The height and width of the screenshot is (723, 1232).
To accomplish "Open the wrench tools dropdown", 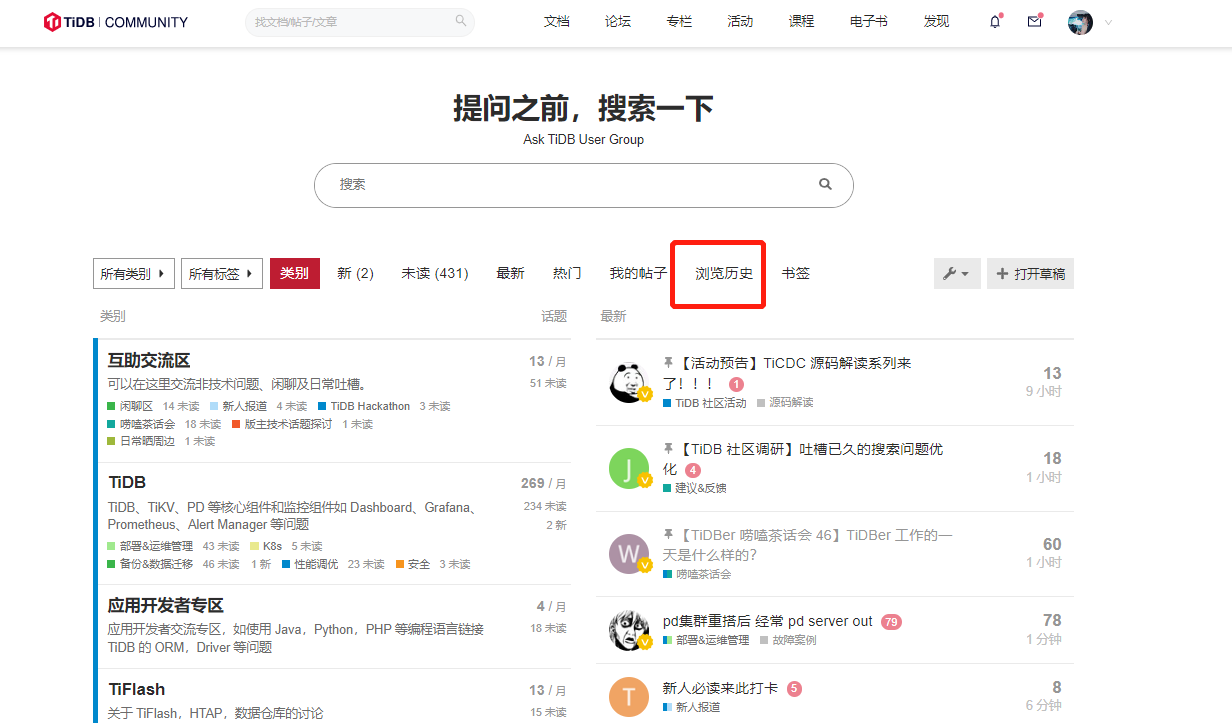I will pyautogui.click(x=957, y=273).
